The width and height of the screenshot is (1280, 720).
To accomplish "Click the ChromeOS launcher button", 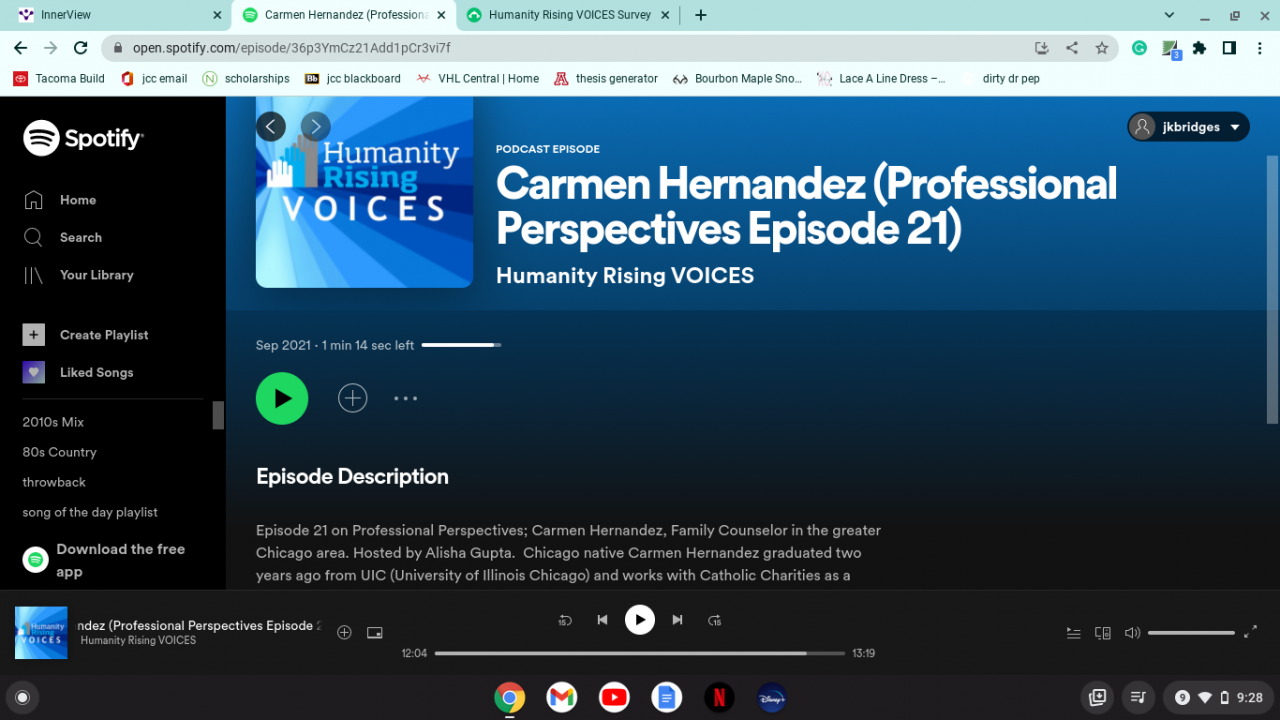I will click(23, 697).
